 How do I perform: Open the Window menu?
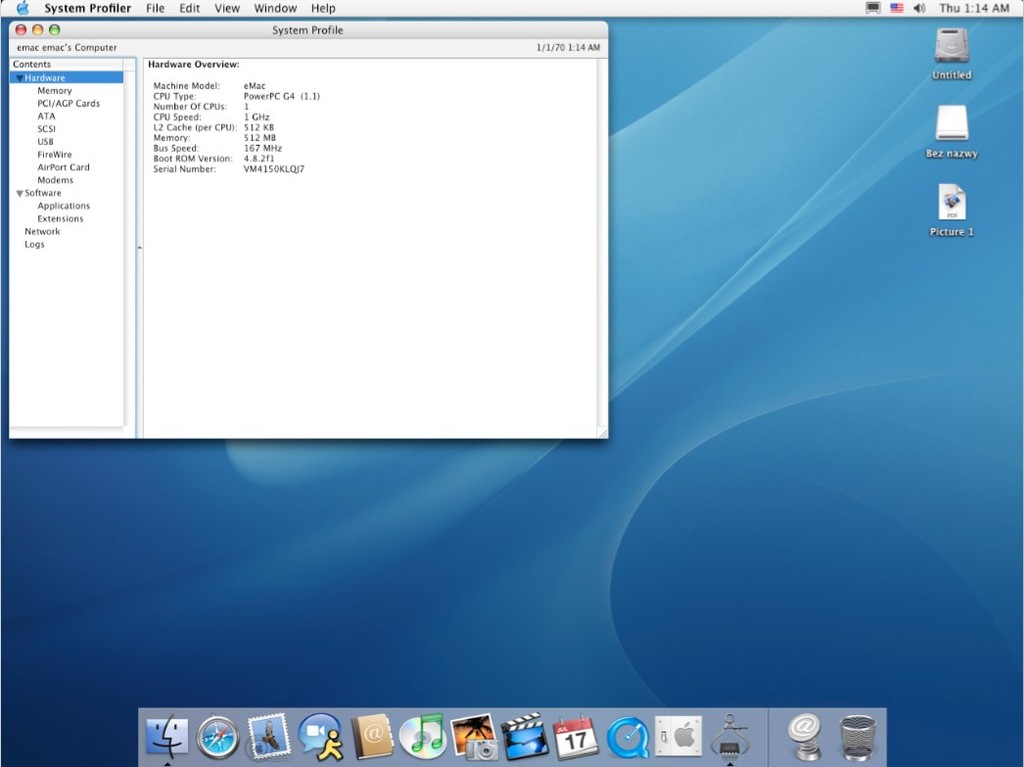[x=275, y=8]
